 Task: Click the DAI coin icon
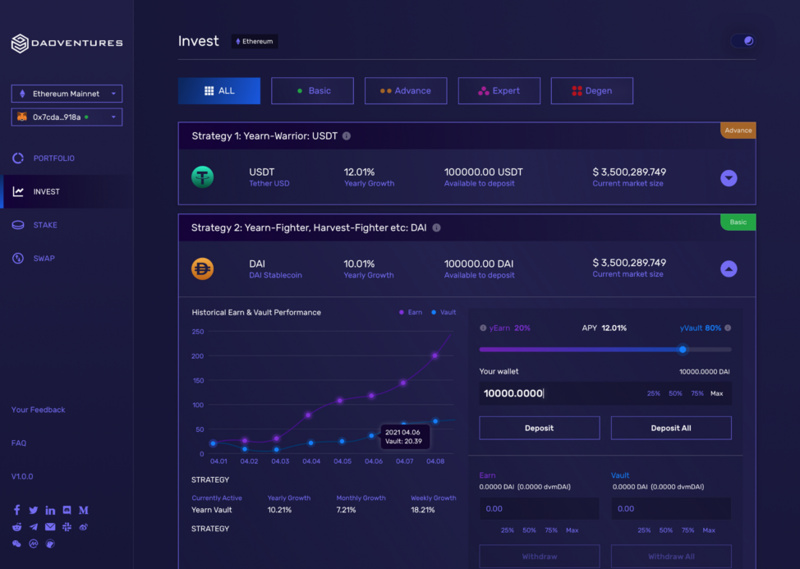point(203,269)
